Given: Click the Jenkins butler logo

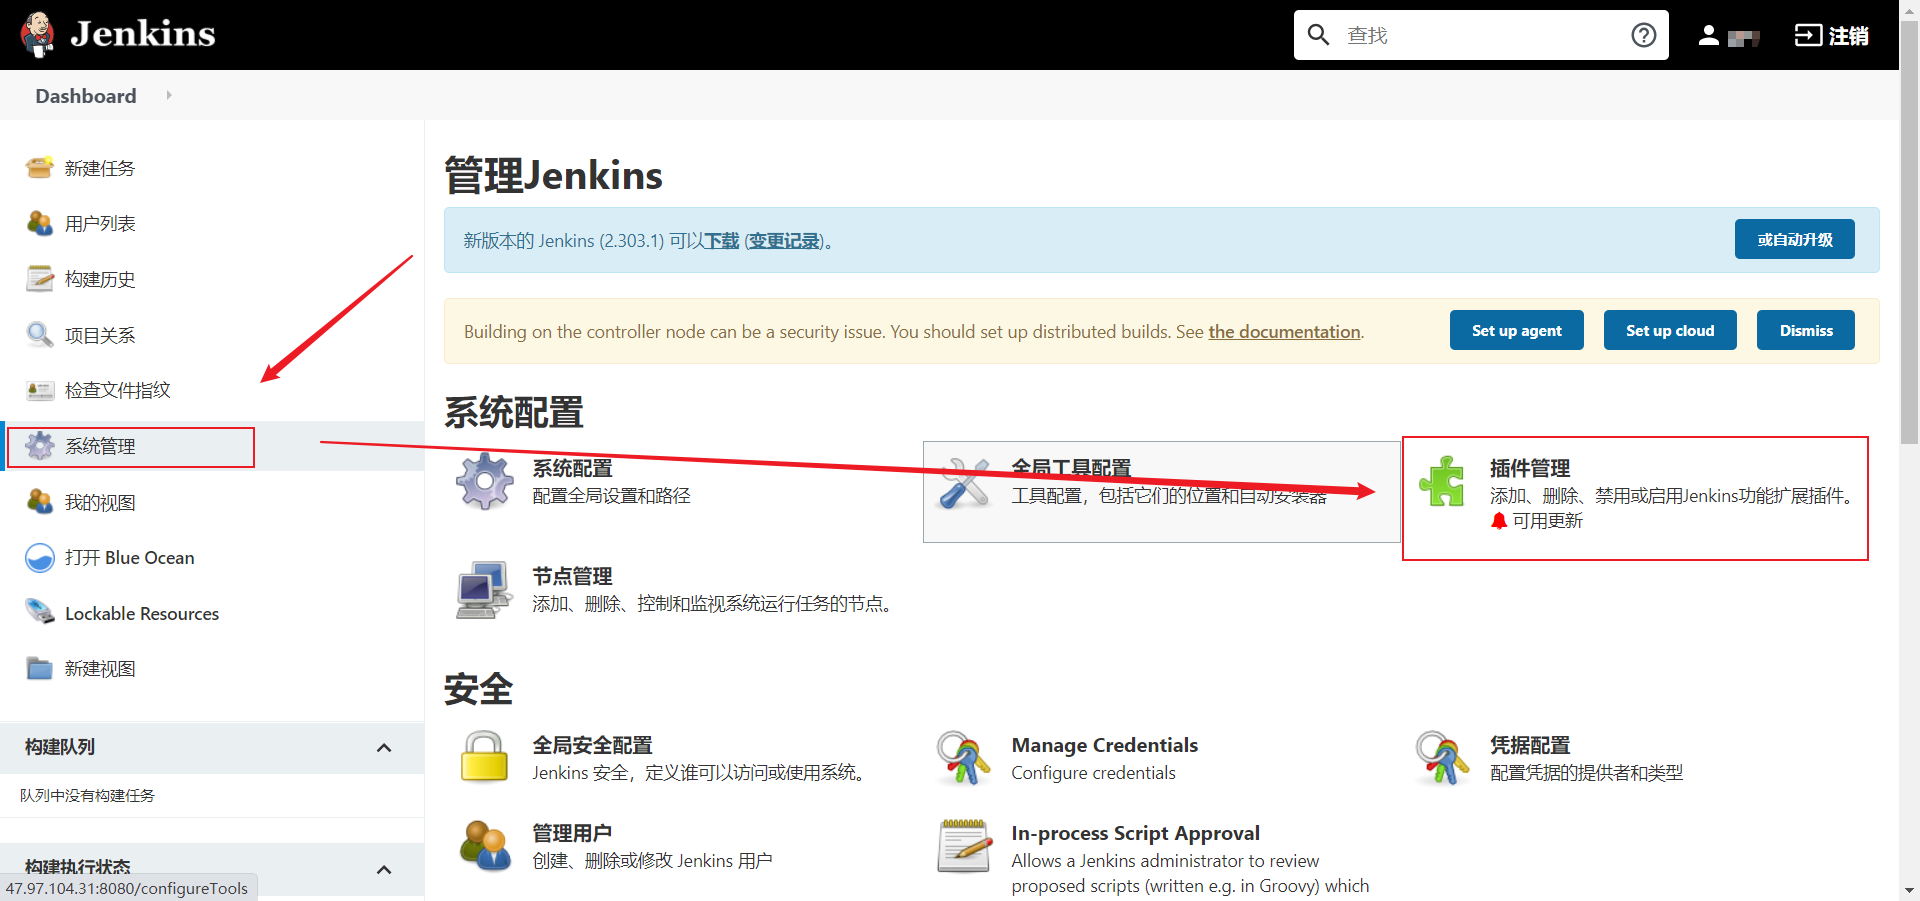Looking at the screenshot, I should pos(38,34).
